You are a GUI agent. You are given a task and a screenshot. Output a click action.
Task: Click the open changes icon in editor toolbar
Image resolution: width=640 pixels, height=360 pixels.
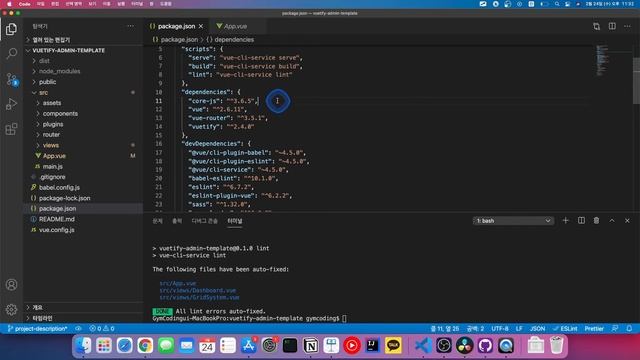tap(596, 27)
